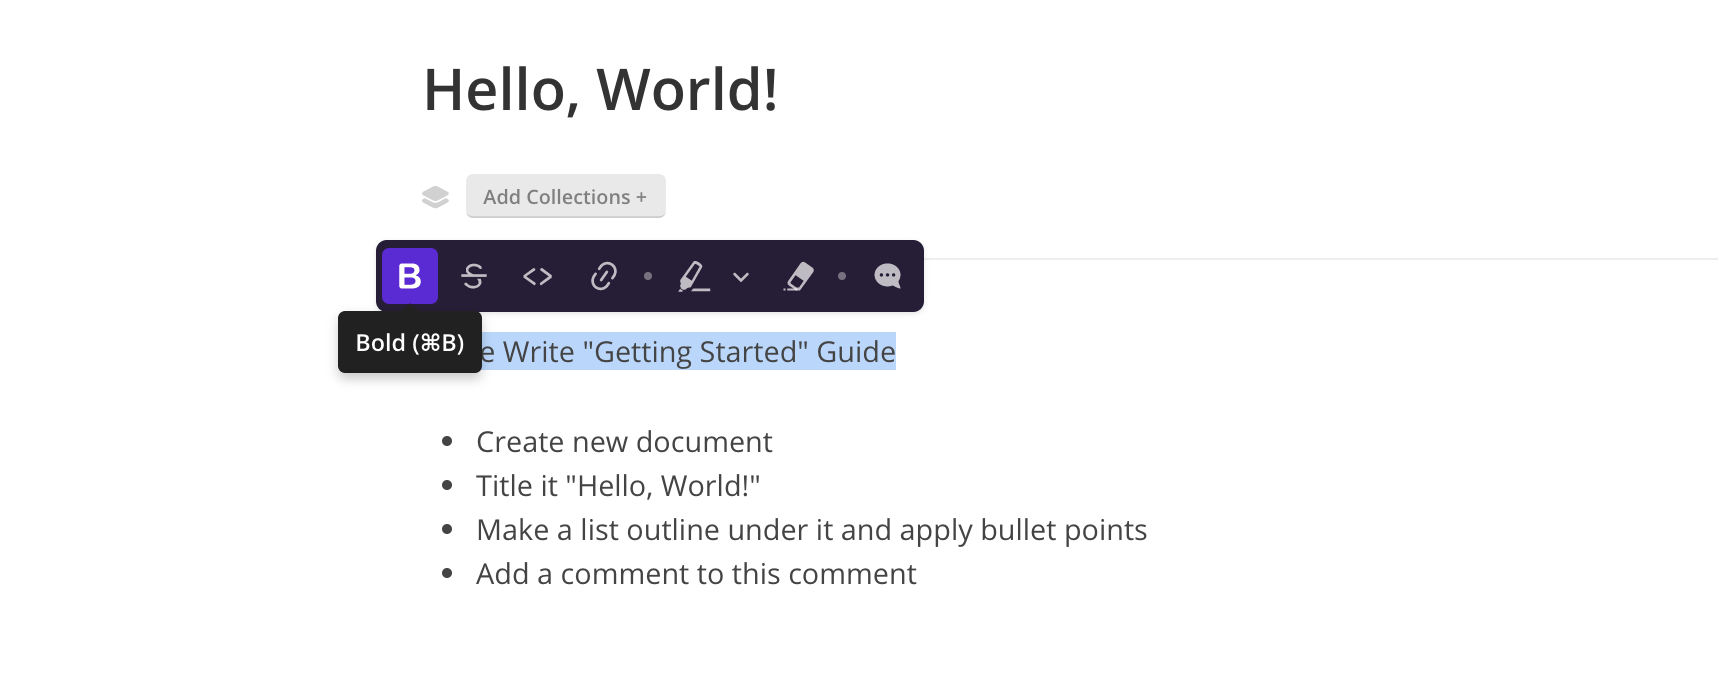Apply strikethrough to the selected text
The height and width of the screenshot is (684, 1736).
pos(474,276)
